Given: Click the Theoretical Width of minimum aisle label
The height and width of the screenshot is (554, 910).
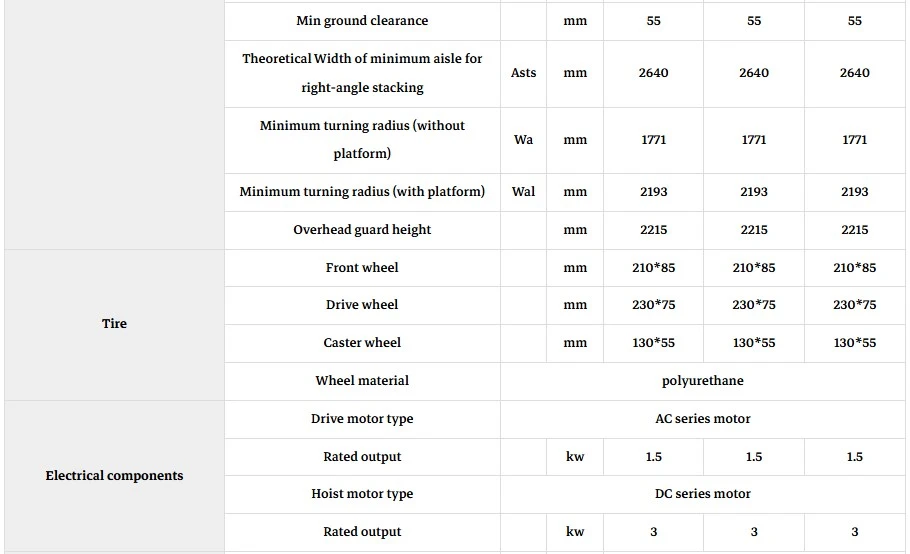Looking at the screenshot, I should [x=362, y=73].
